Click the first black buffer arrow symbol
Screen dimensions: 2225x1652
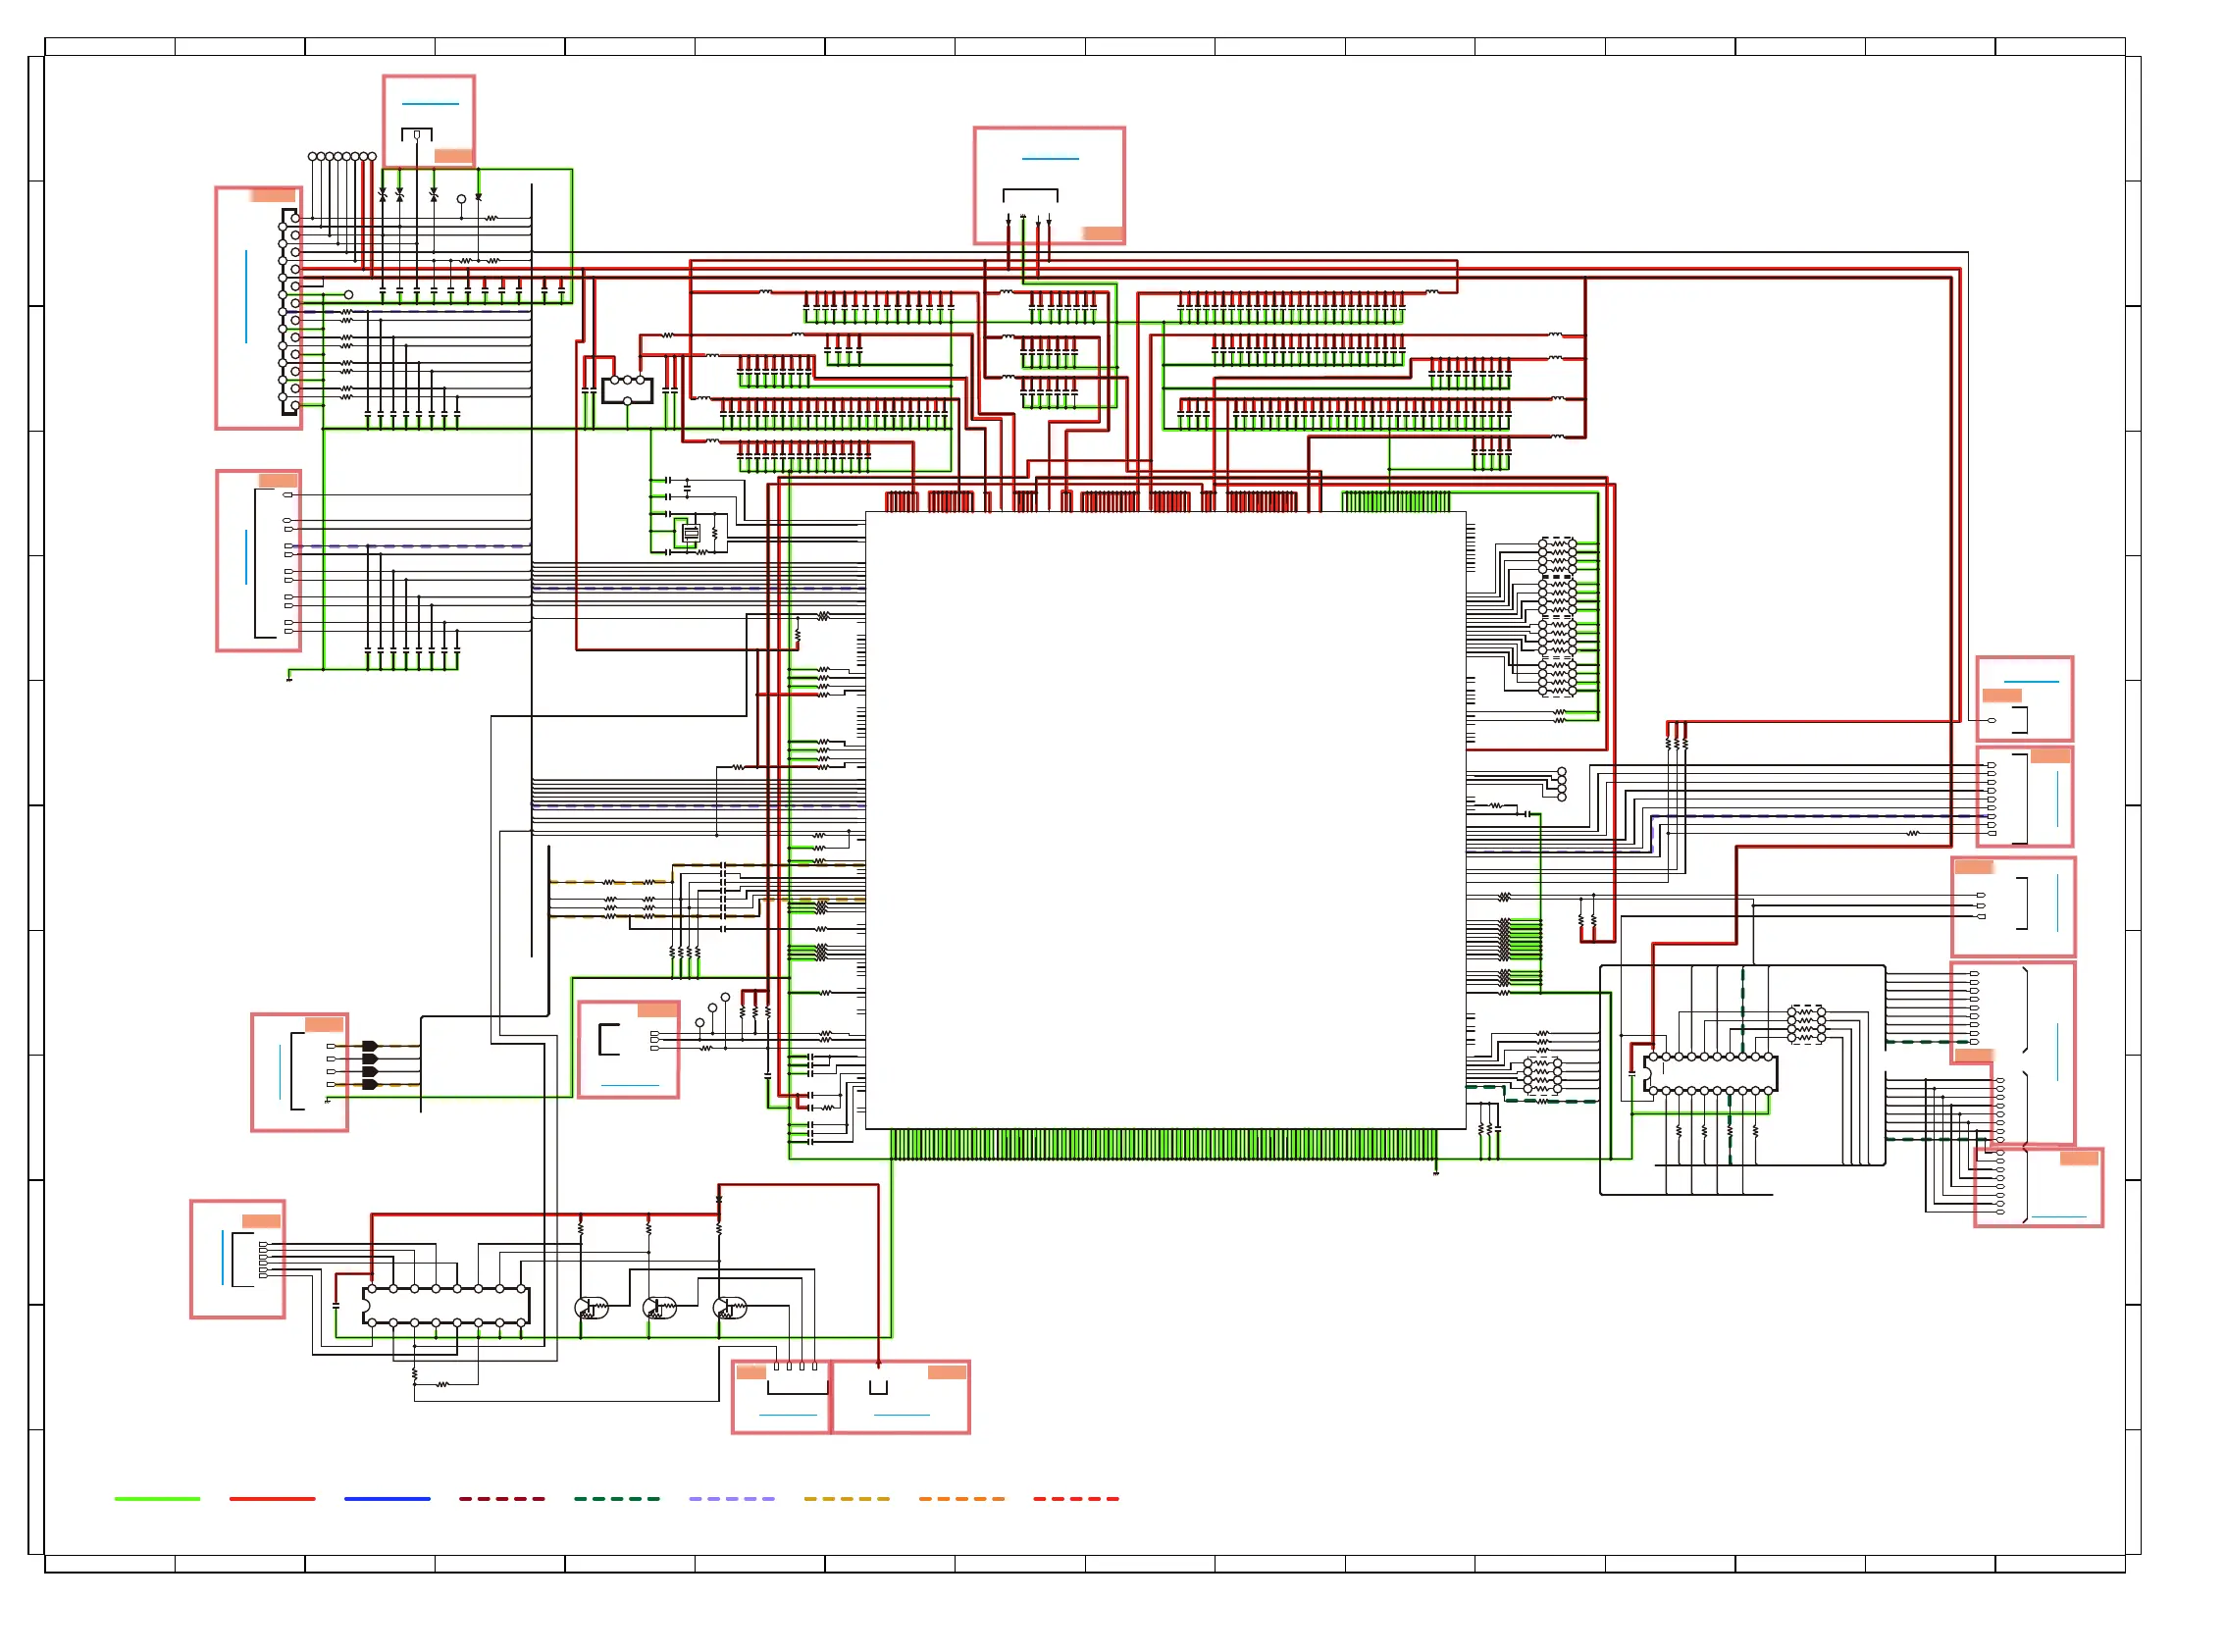tap(369, 1046)
